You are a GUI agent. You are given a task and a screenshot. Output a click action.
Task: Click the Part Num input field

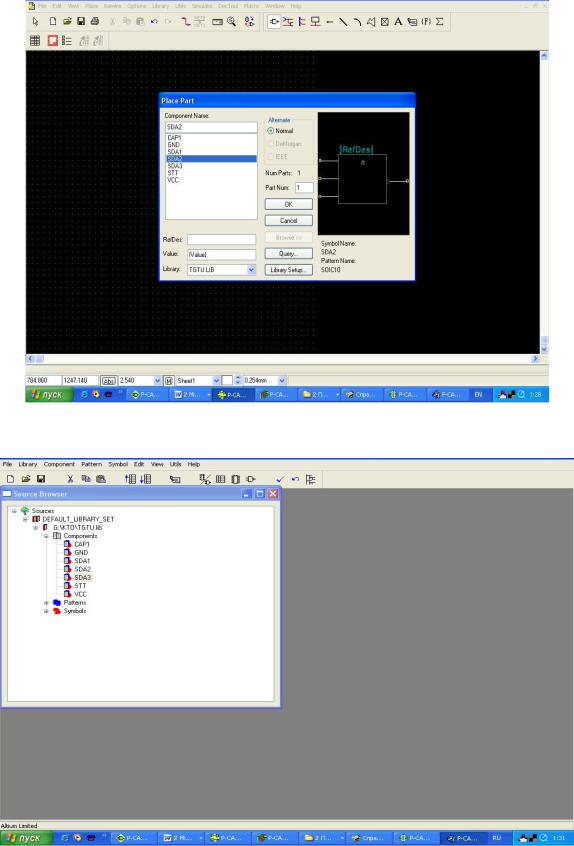304,187
